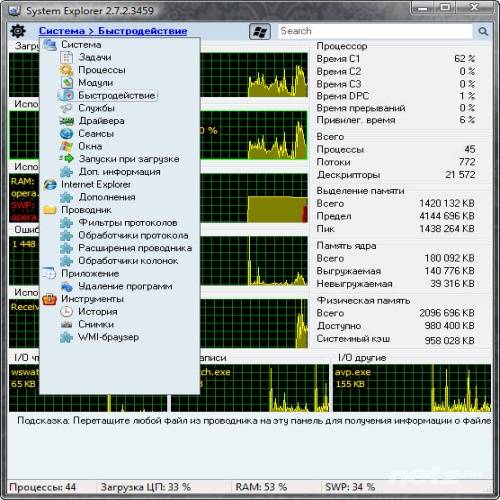Image resolution: width=500 pixels, height=500 pixels.
Task: Open the WMI-браузер entry
Action: (x=109, y=337)
